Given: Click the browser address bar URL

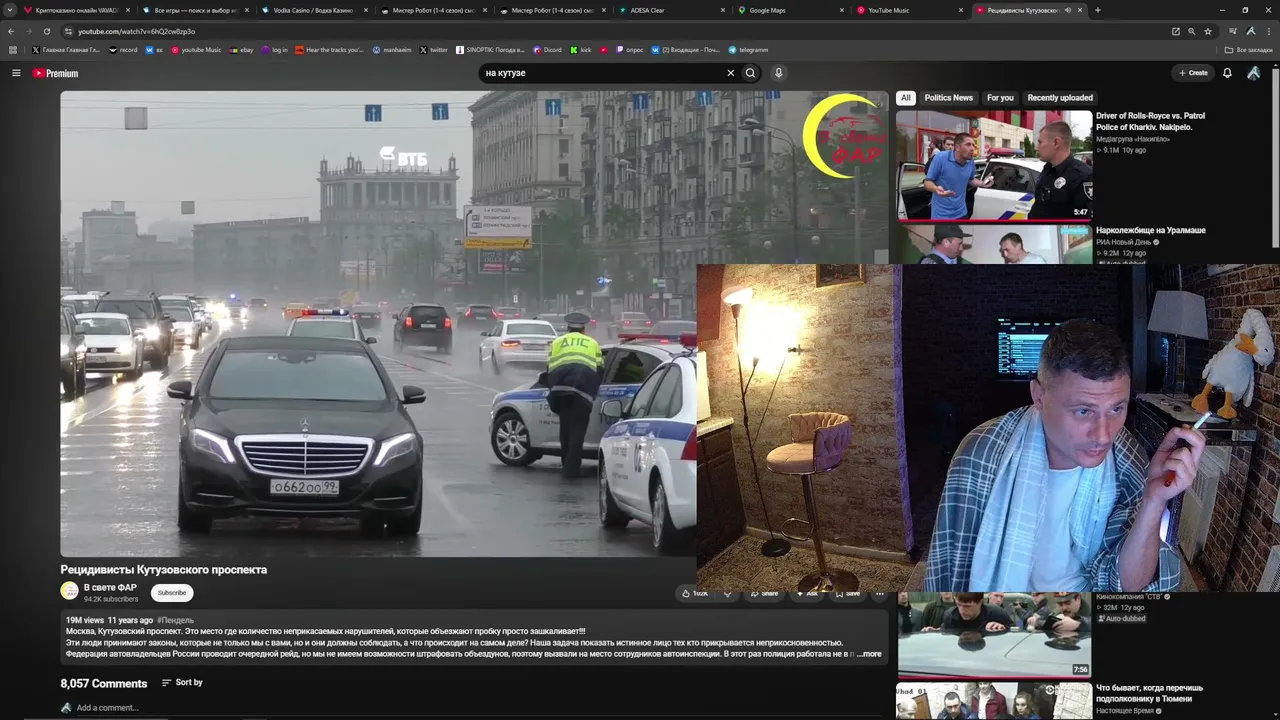Looking at the screenshot, I should 137,31.
